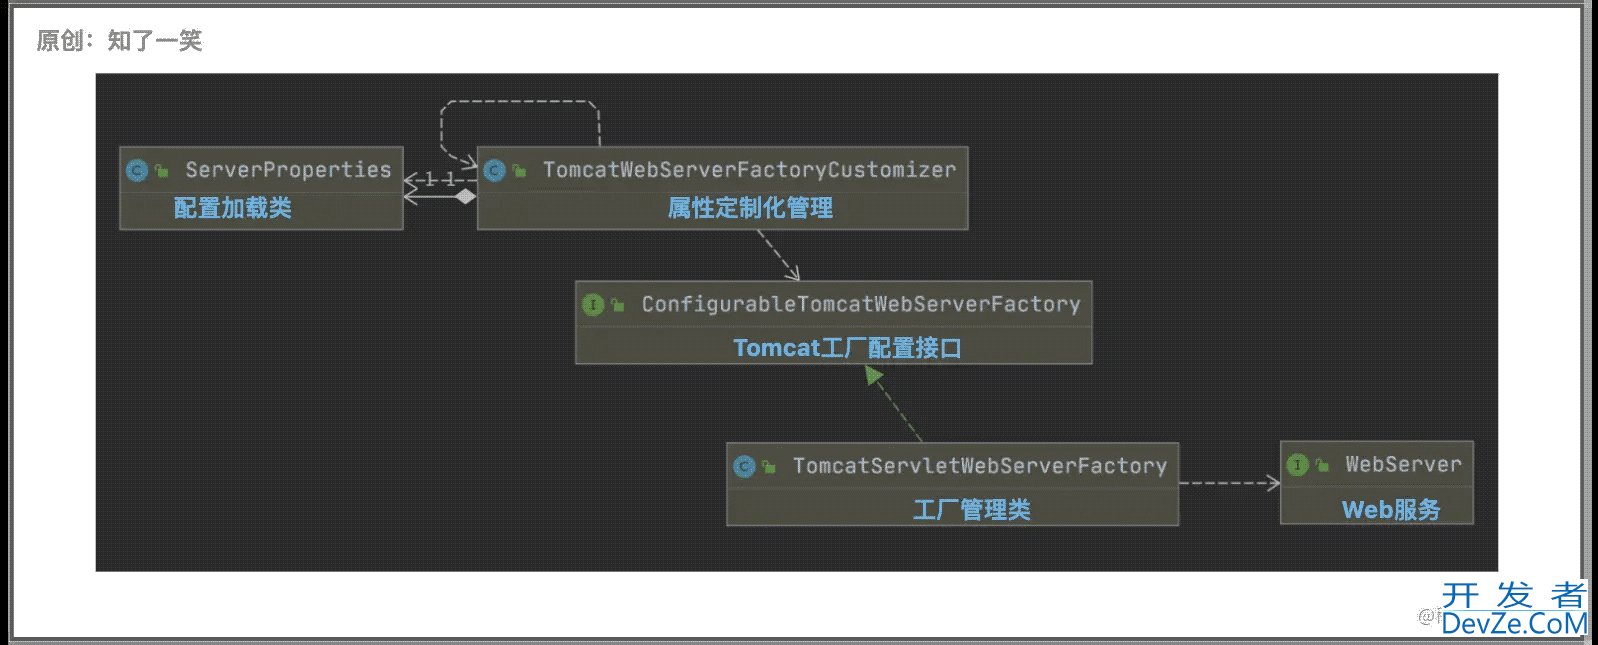Screen dimensions: 1598x645
Task: Click the lock icon beside TomcatServletWebServerFactory
Action: coord(769,467)
